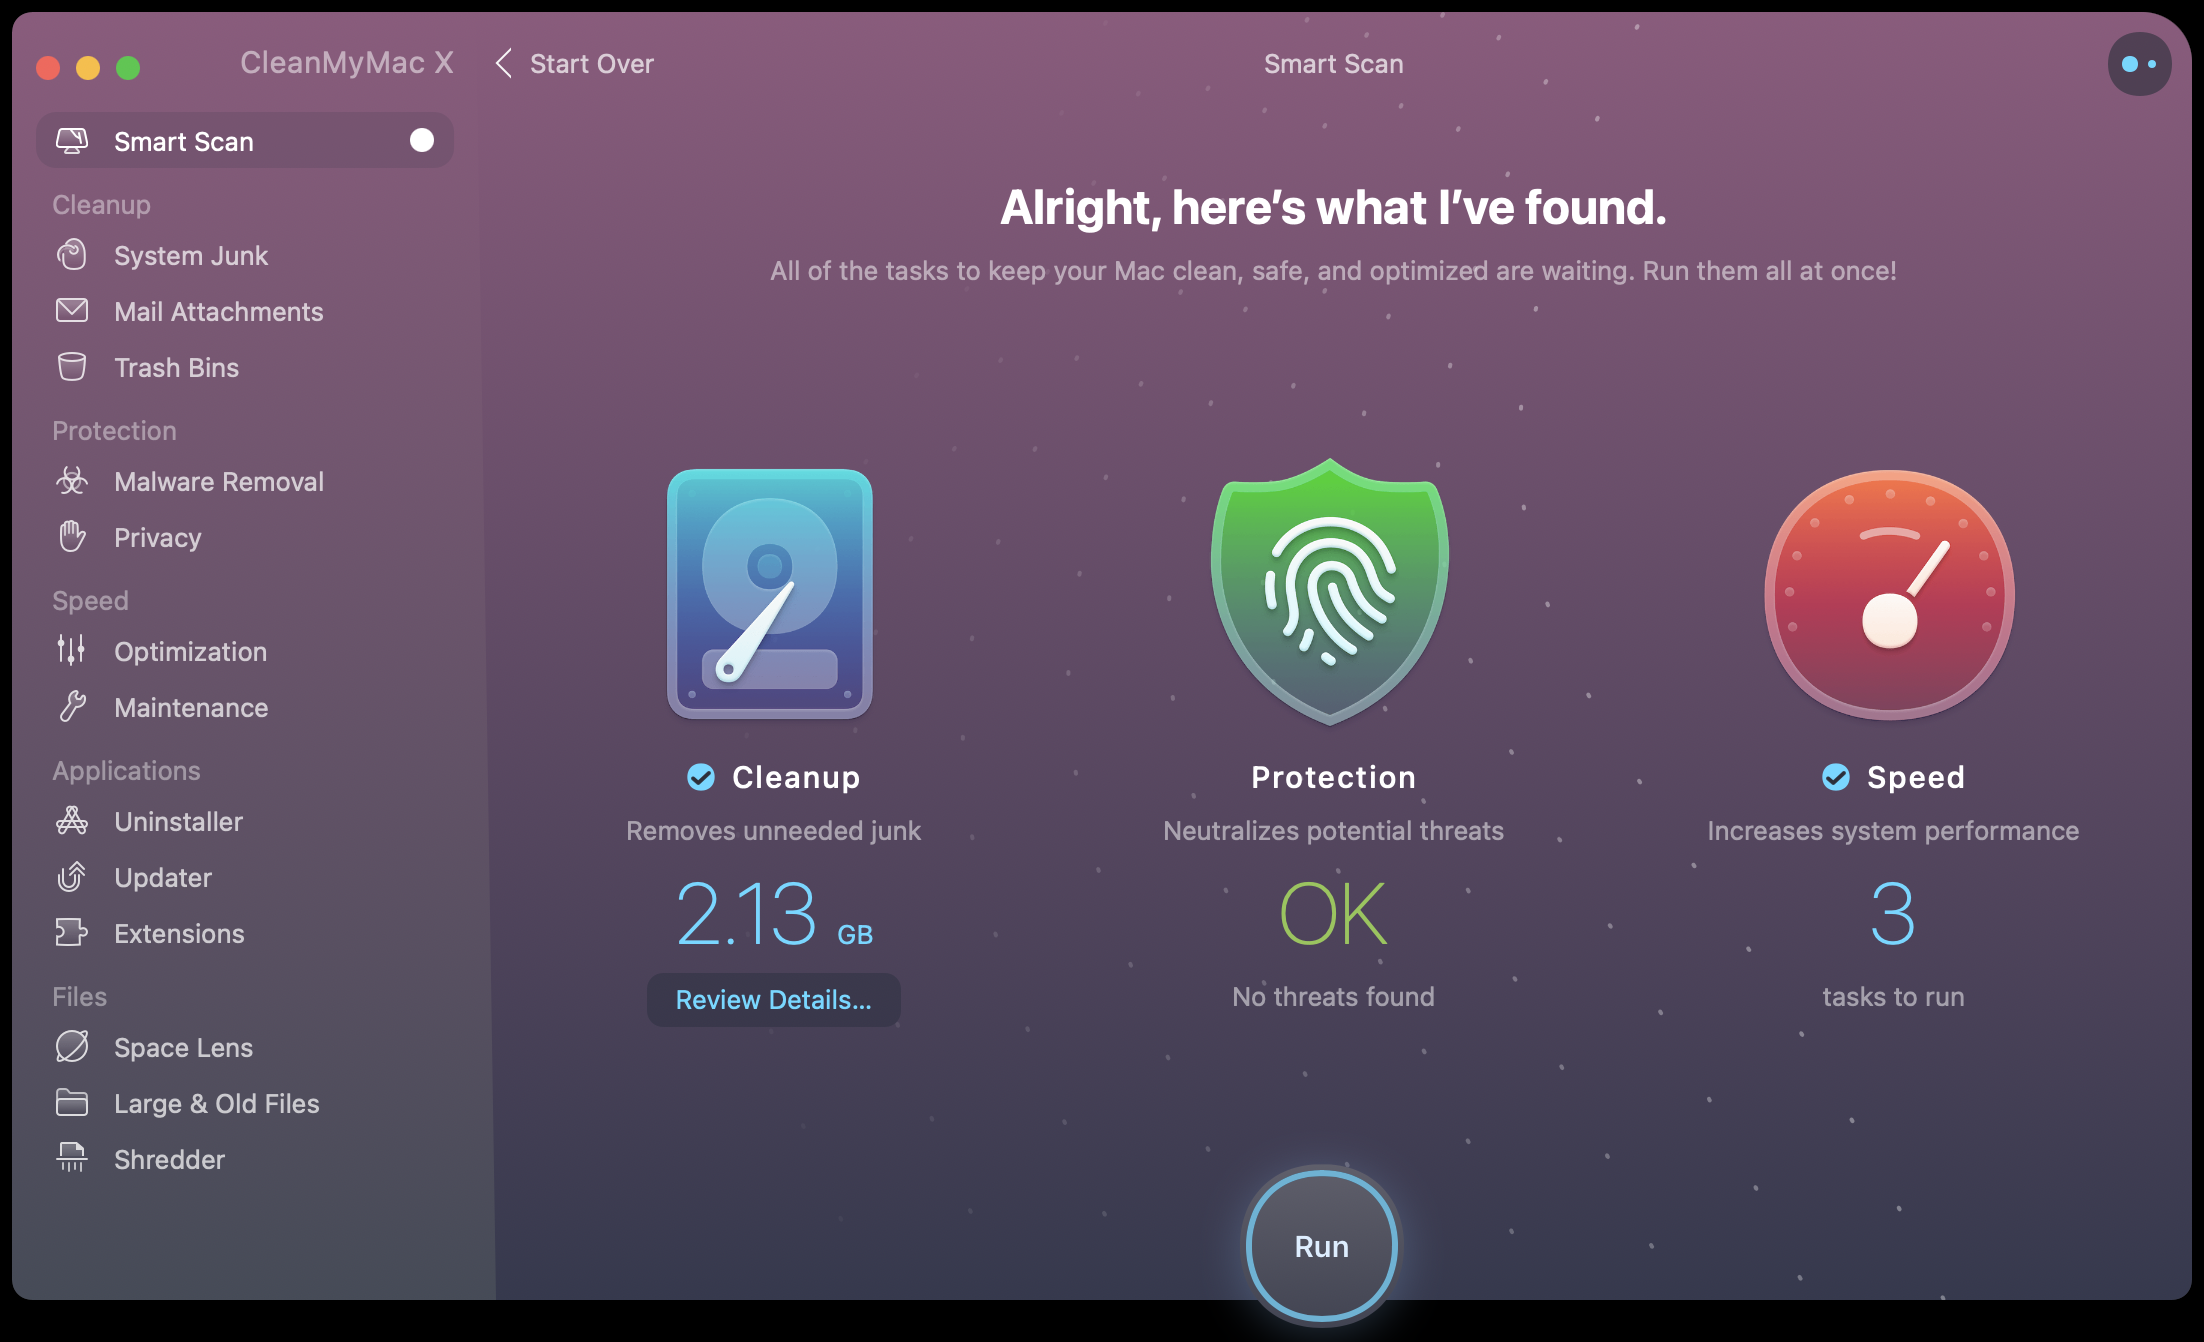Click the green OK status text

click(x=1333, y=914)
